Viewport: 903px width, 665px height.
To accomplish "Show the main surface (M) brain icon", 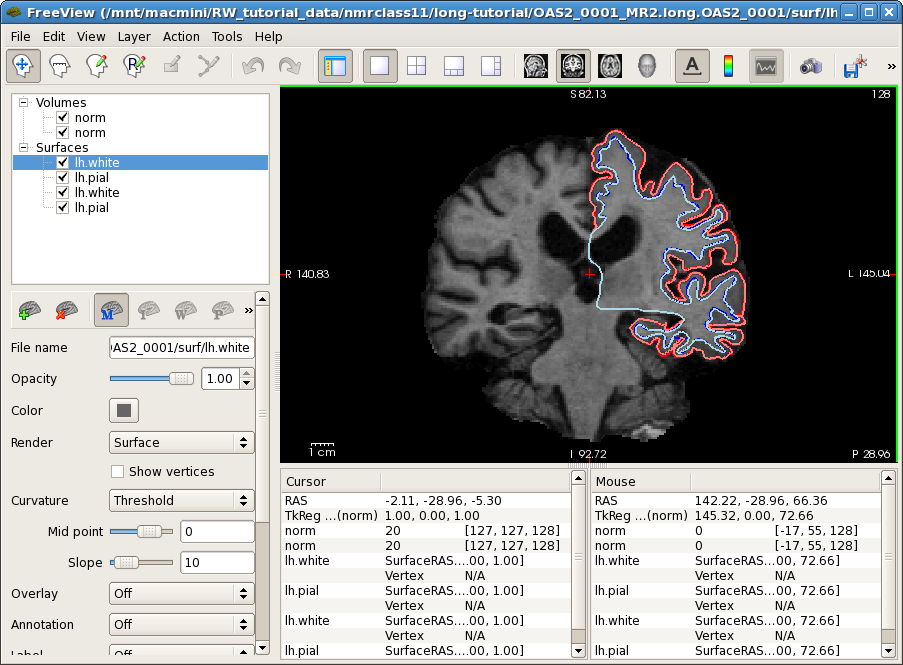I will (x=110, y=311).
